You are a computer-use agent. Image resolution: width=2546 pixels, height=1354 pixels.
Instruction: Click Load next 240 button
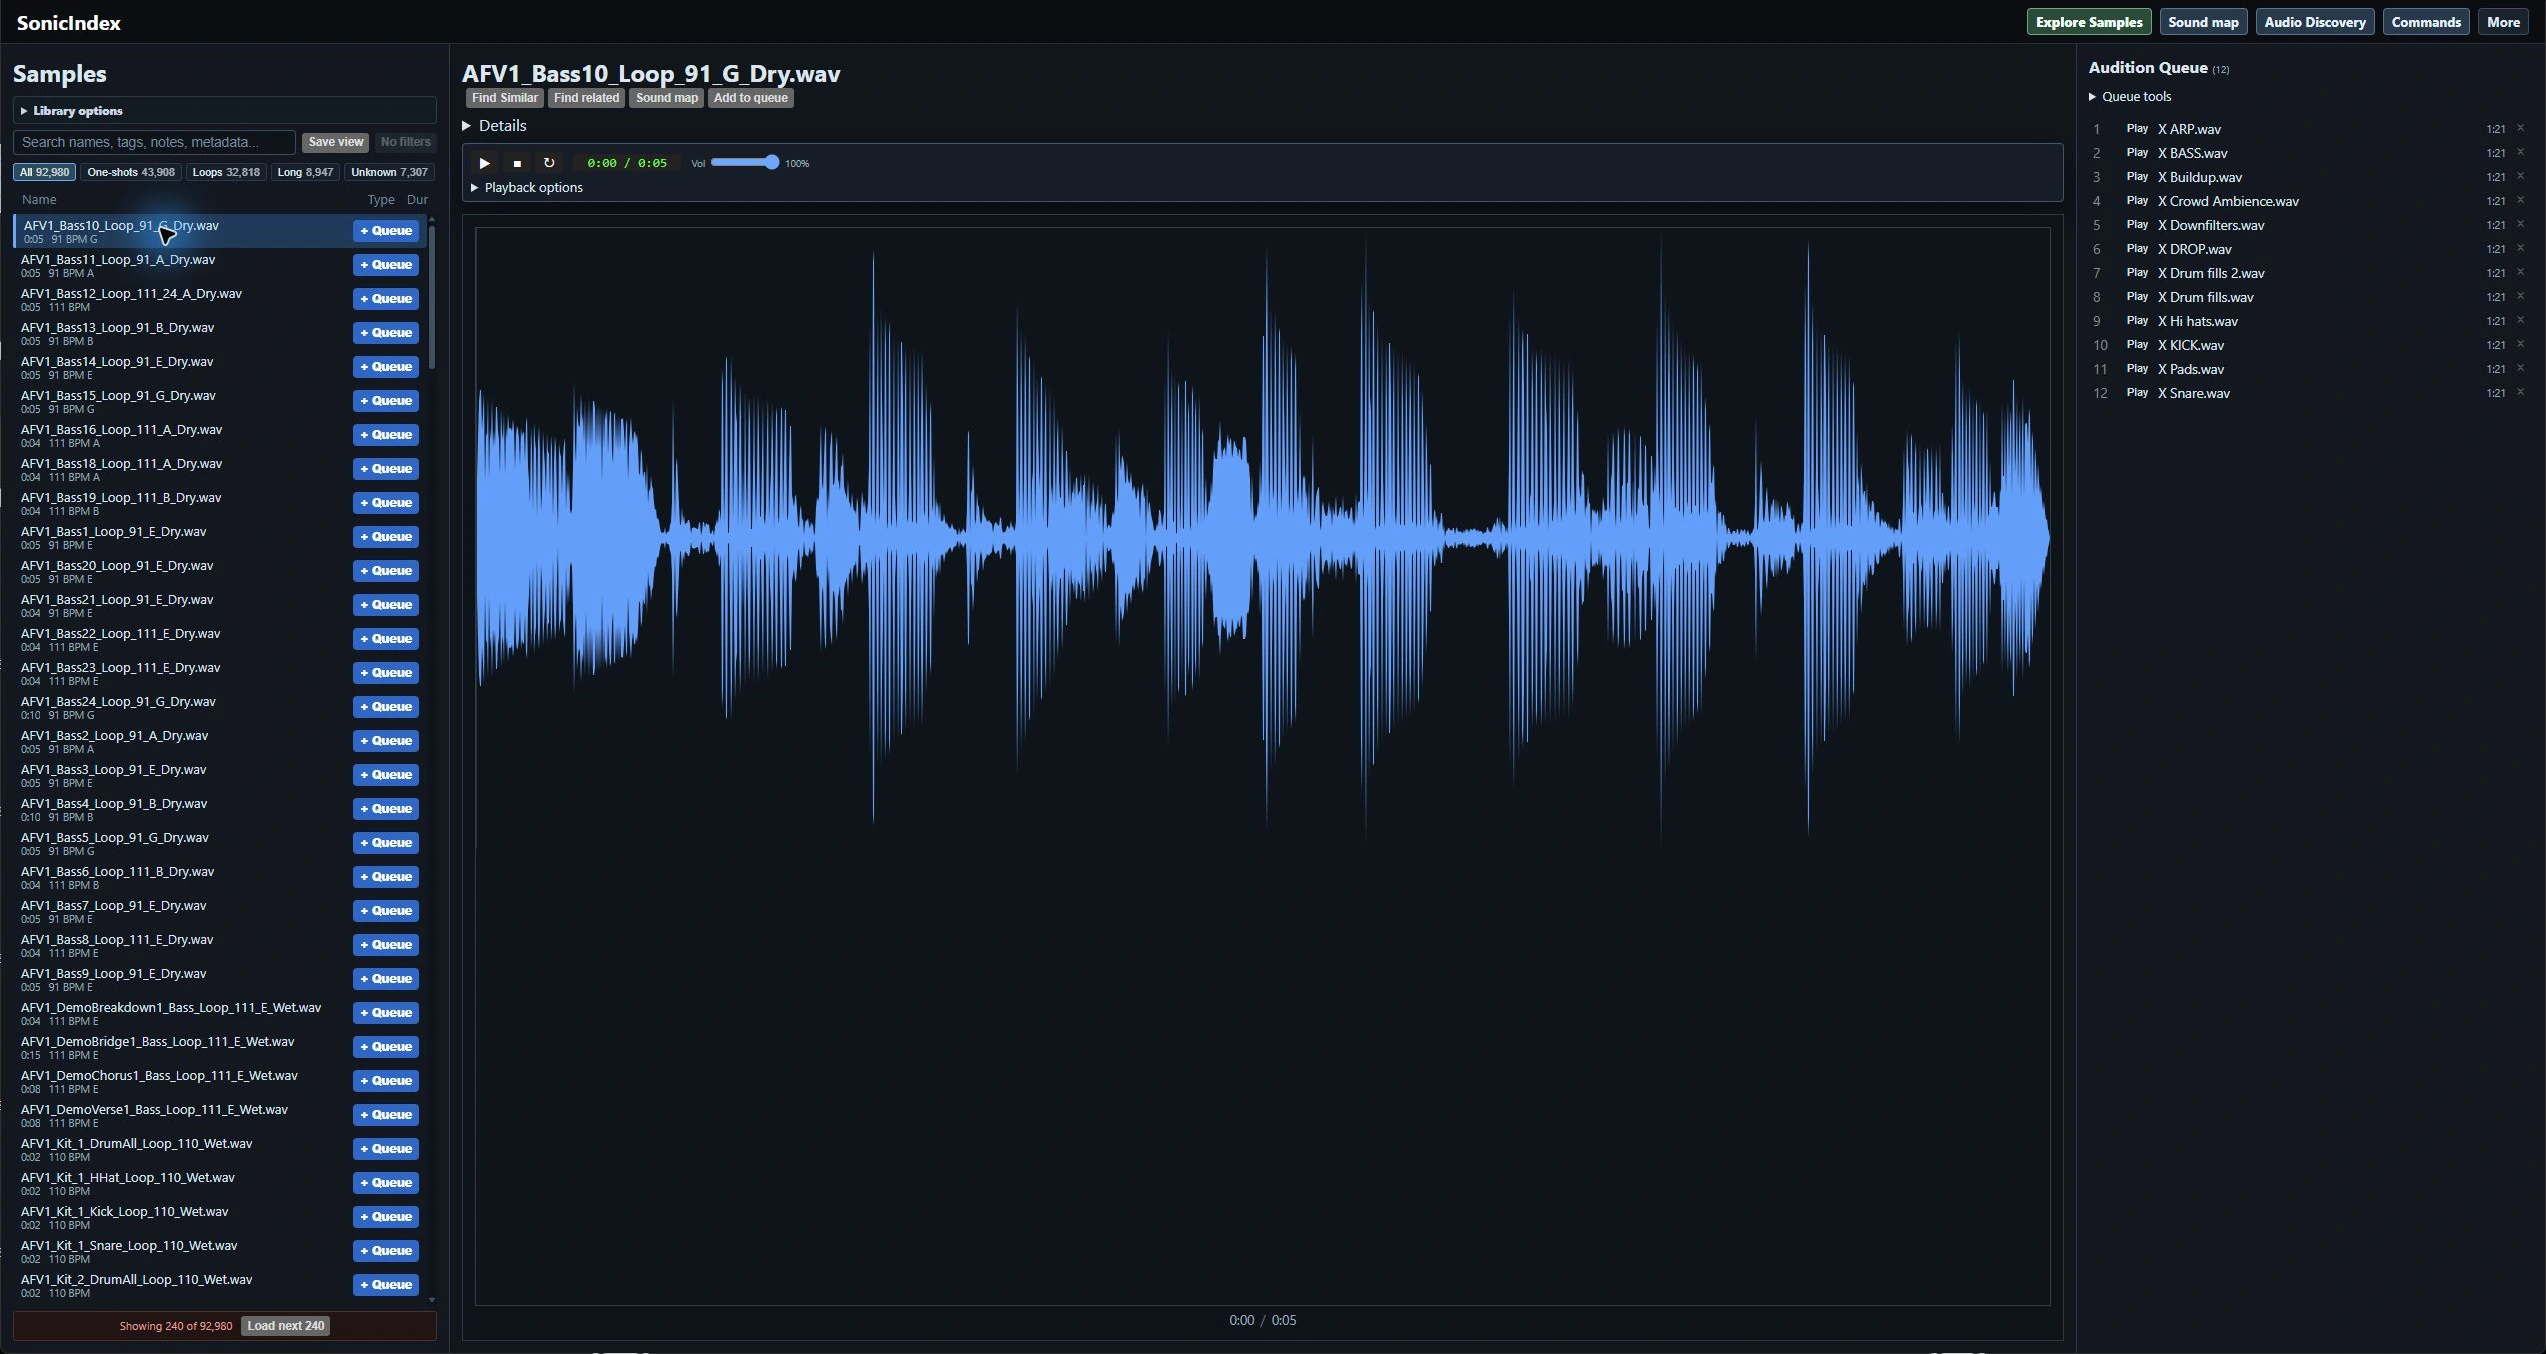point(286,1326)
